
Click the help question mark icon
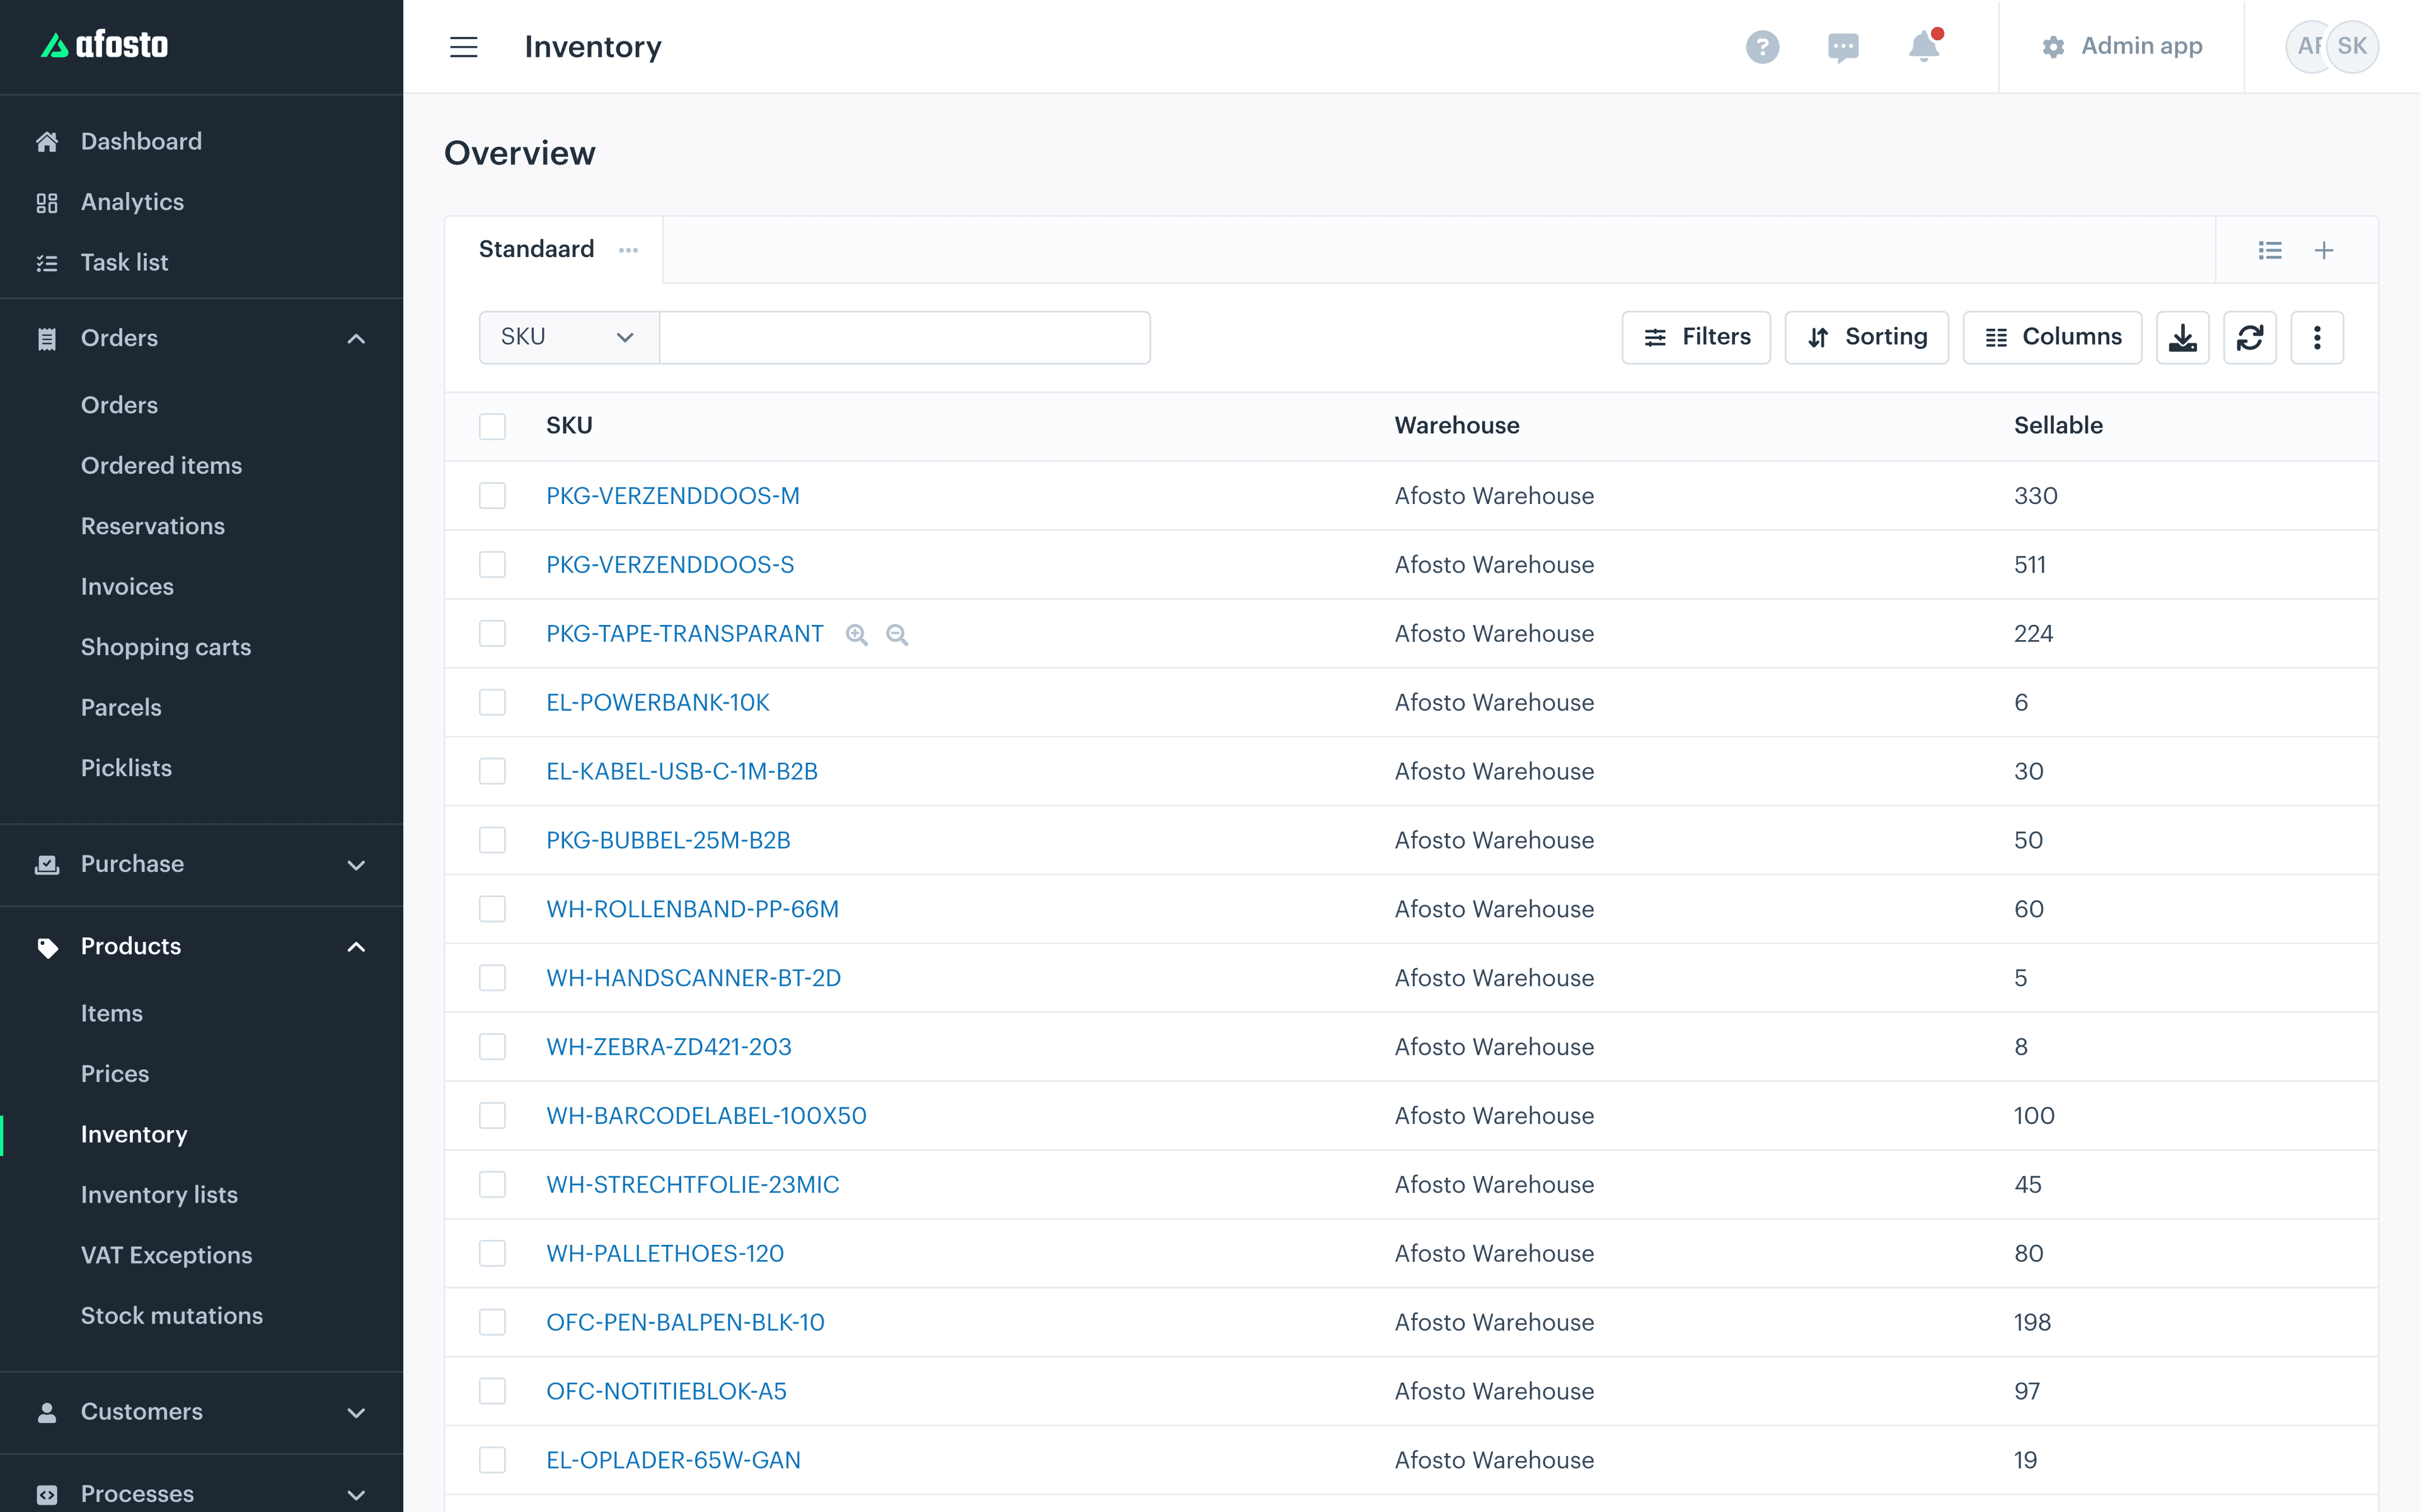1762,47
